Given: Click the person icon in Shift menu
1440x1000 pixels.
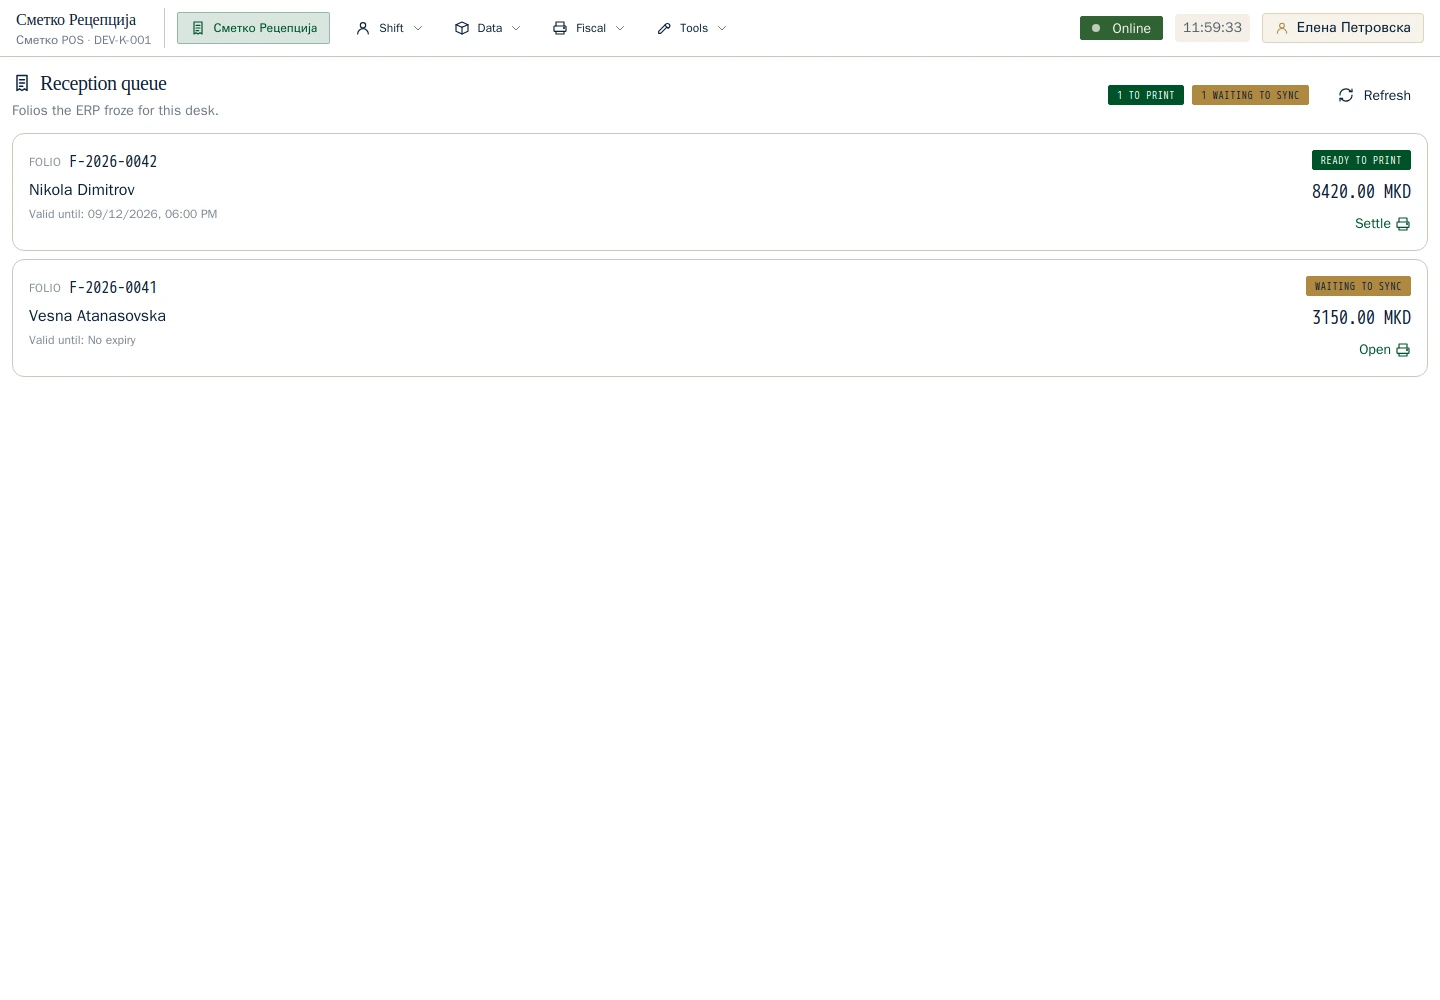Looking at the screenshot, I should (363, 28).
